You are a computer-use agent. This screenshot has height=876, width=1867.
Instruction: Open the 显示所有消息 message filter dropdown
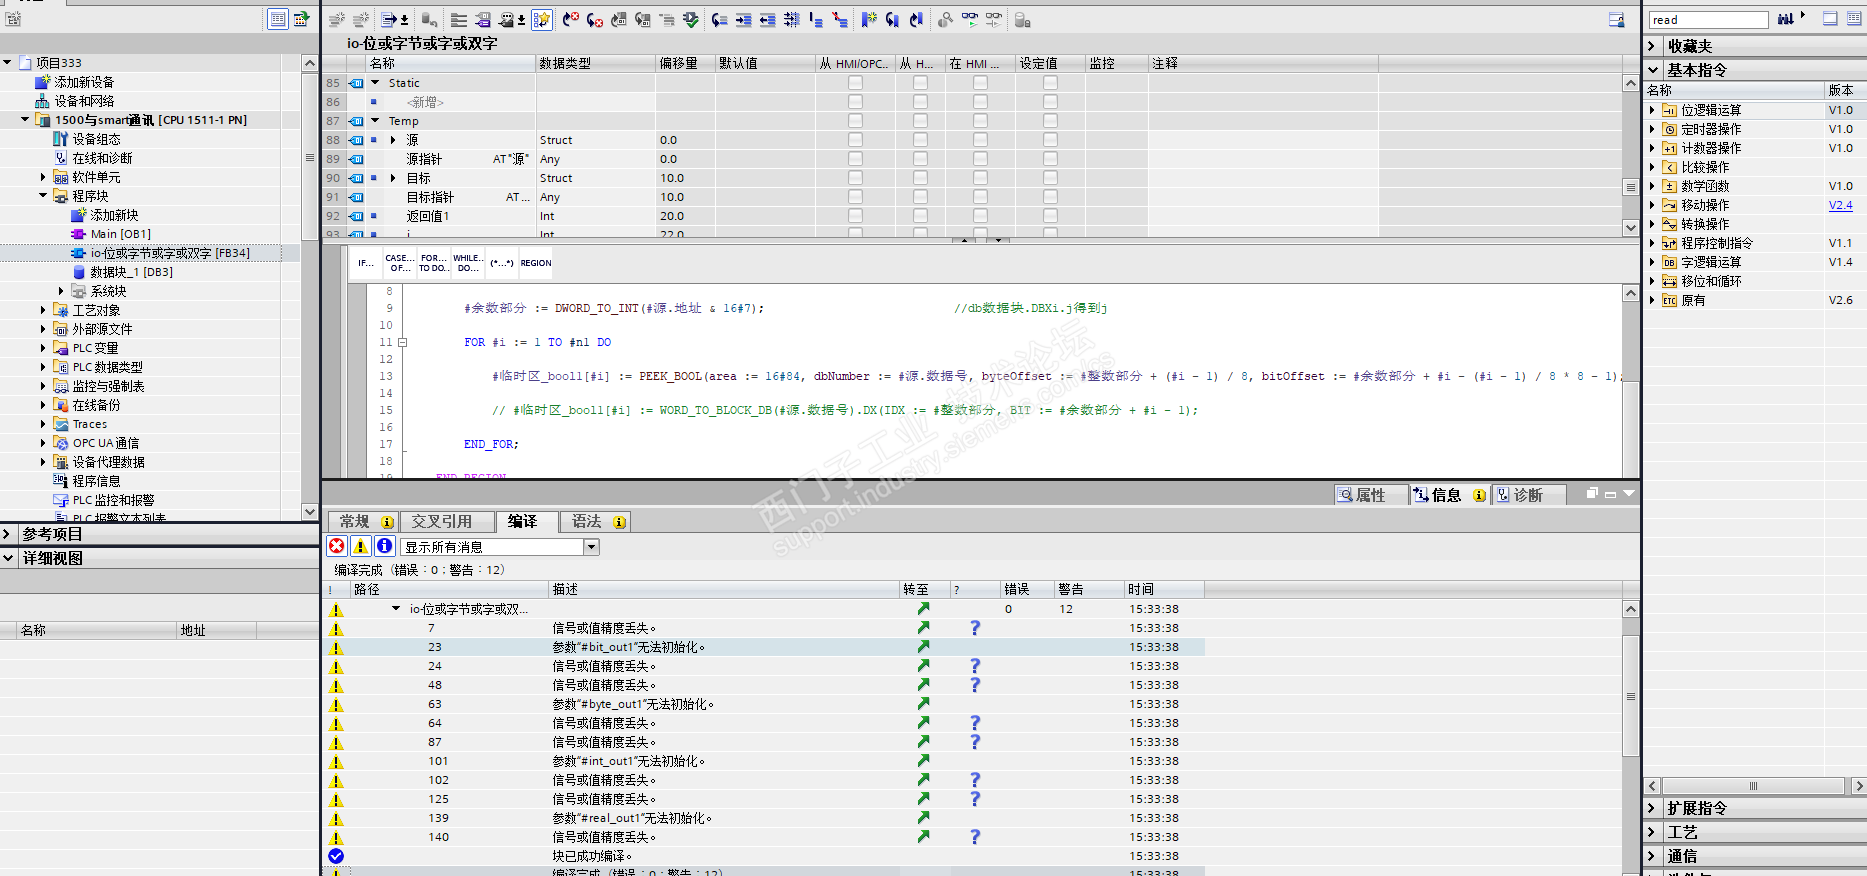pos(592,547)
